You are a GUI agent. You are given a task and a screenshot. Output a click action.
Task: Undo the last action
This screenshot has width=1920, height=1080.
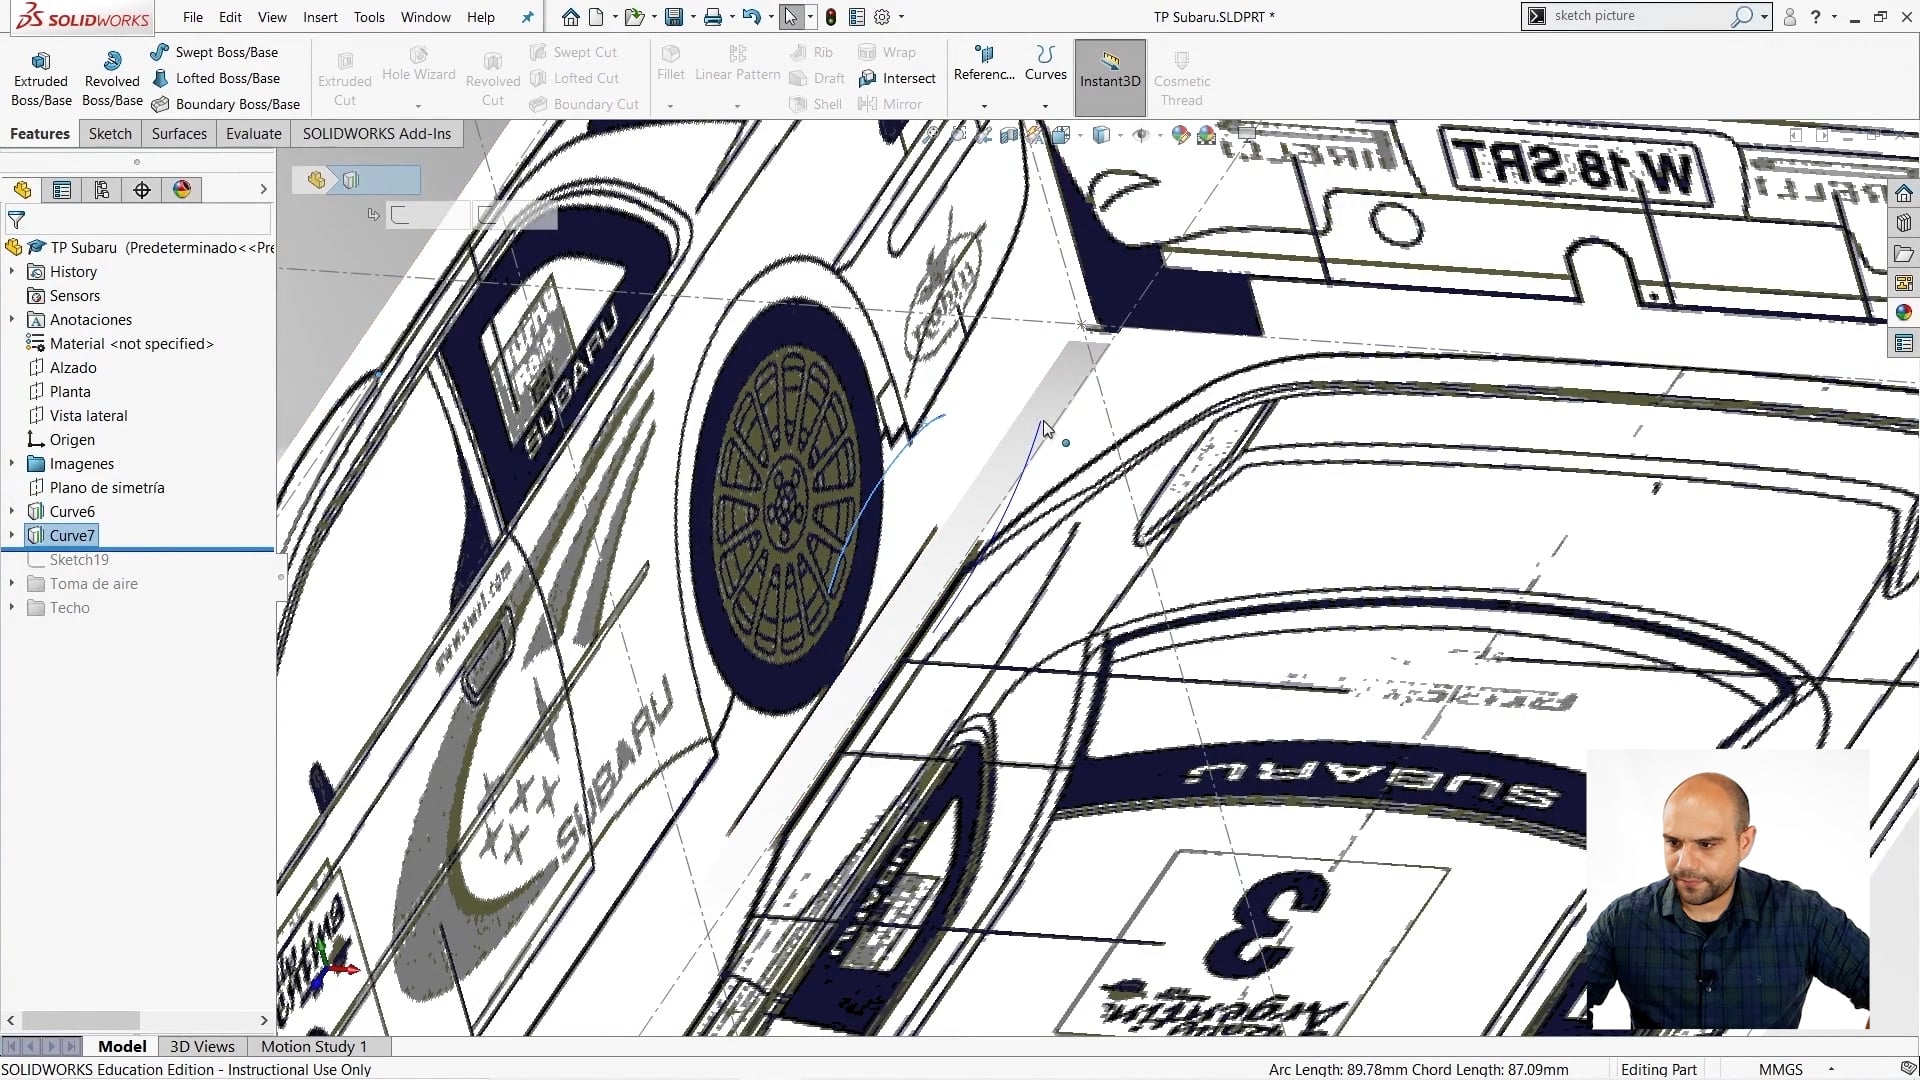[752, 17]
